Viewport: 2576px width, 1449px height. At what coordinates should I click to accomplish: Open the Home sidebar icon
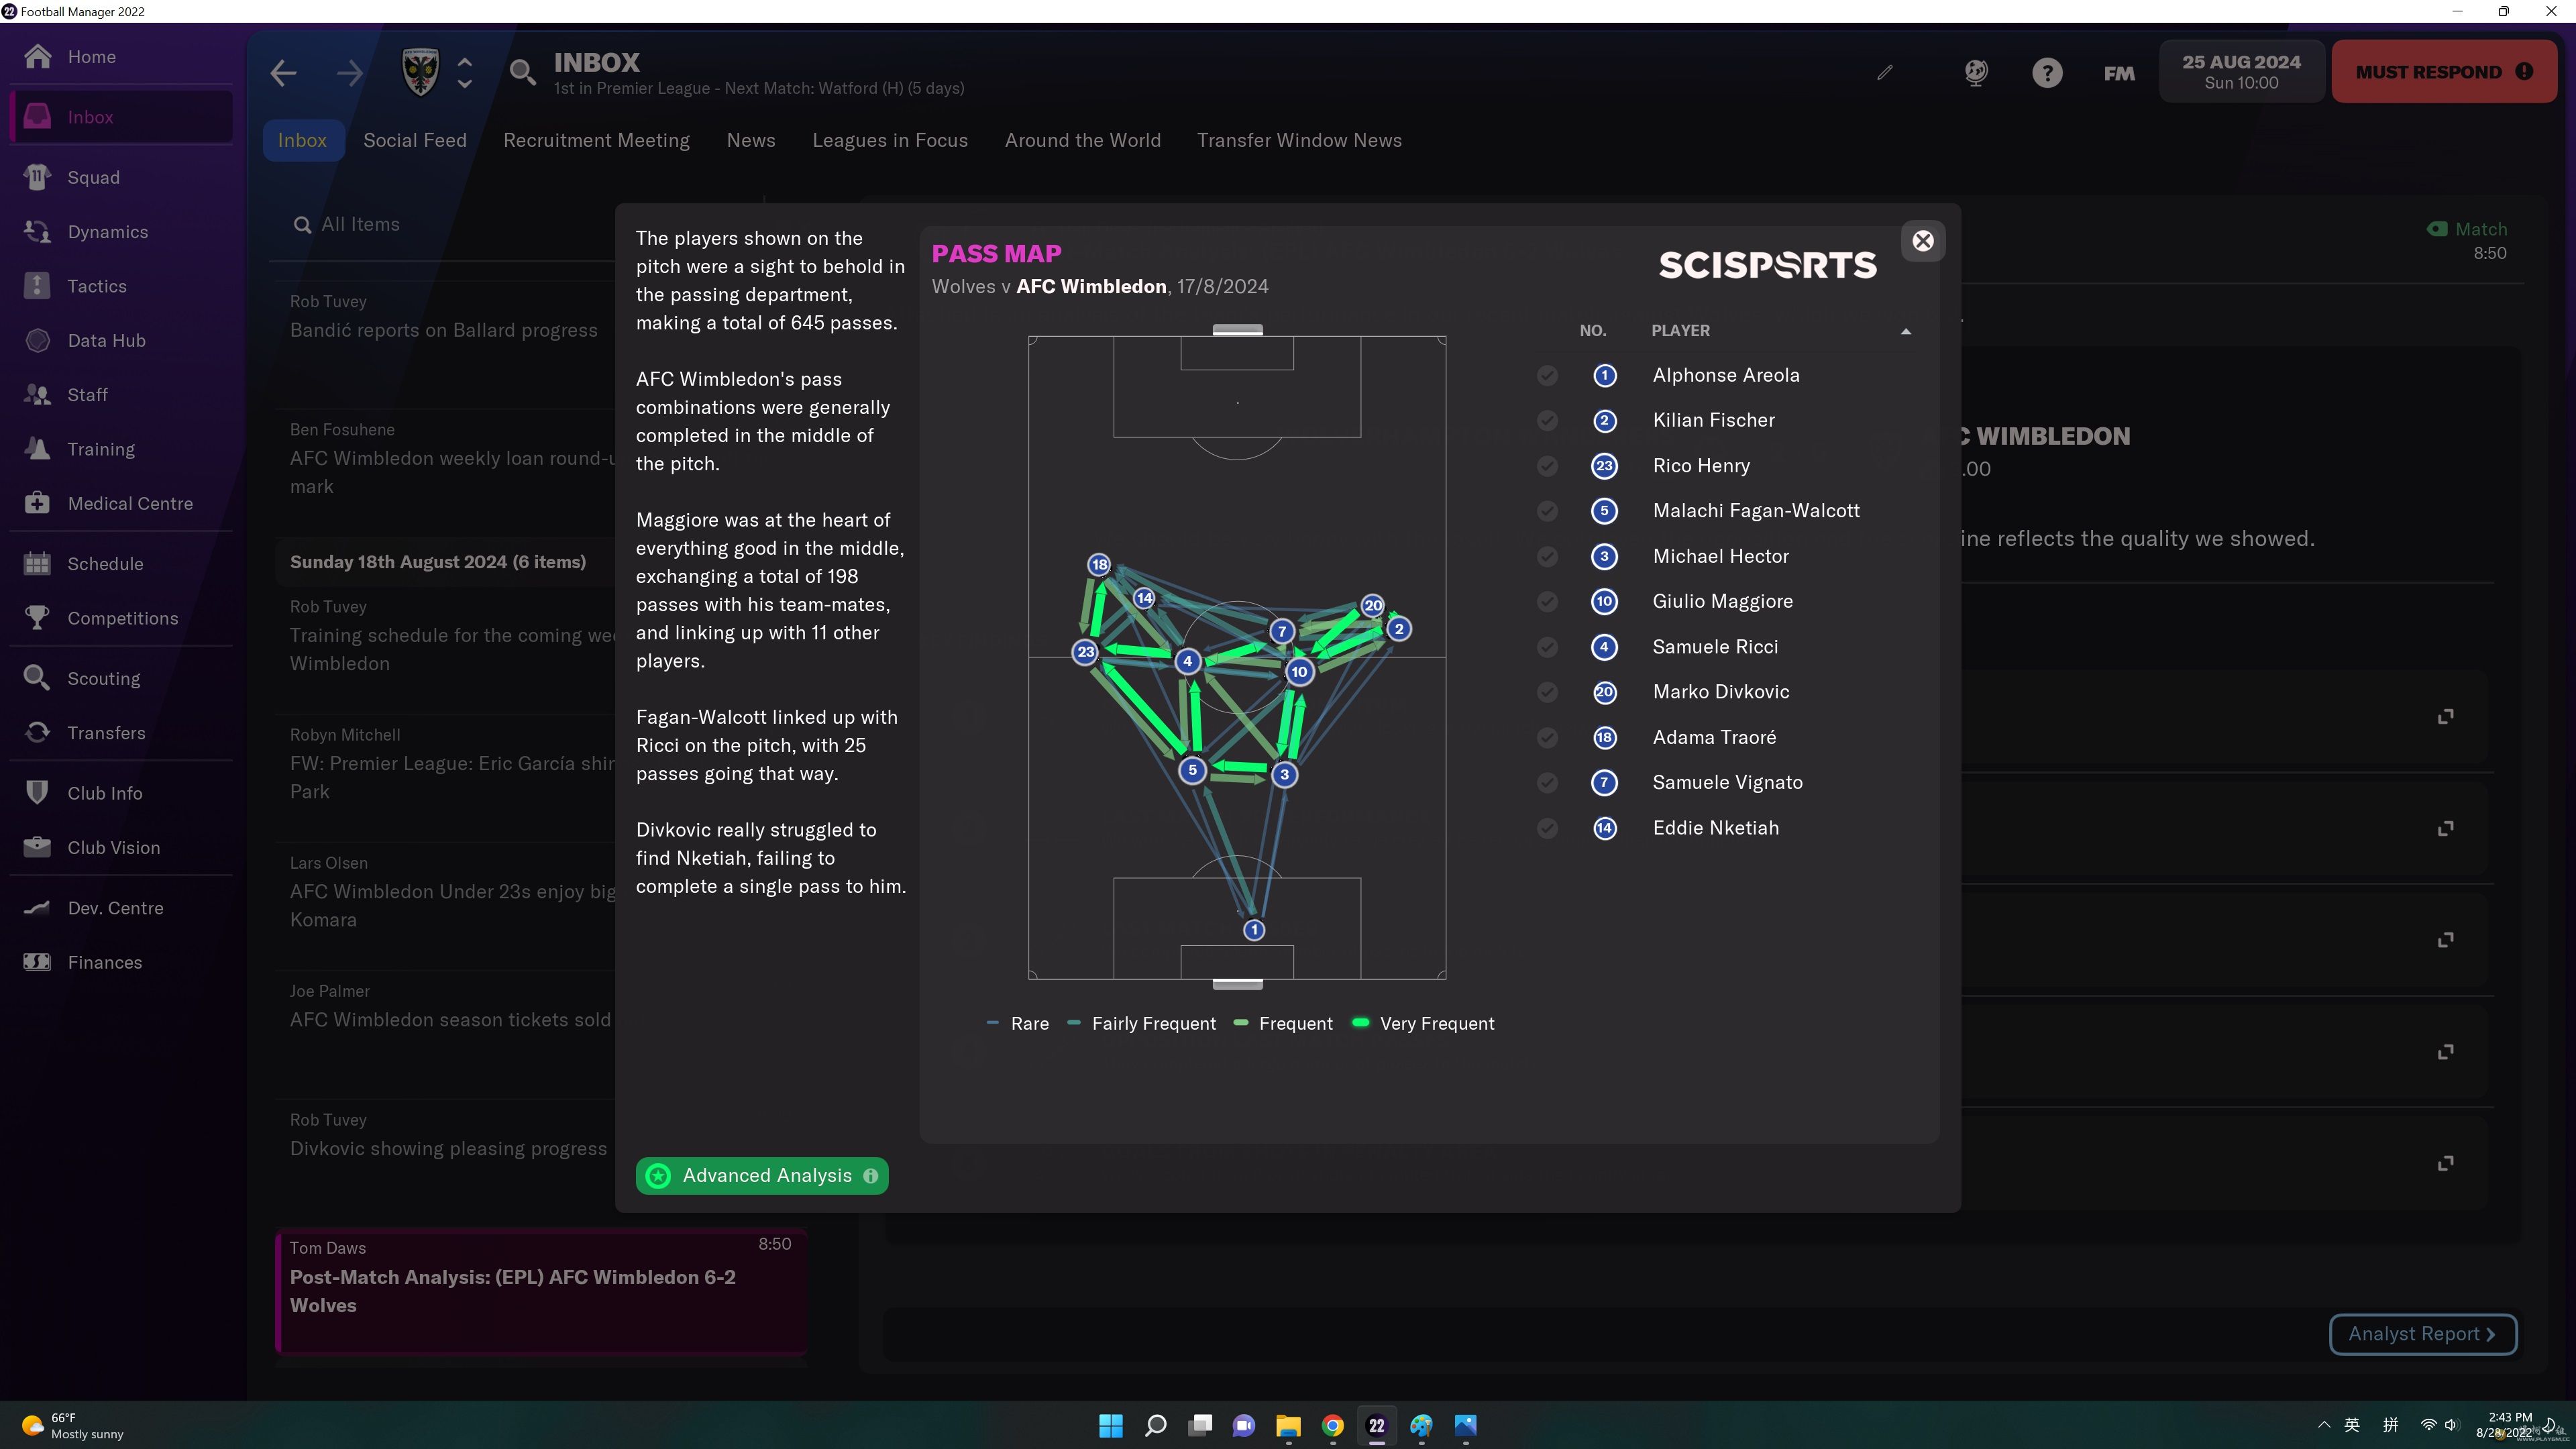(38, 57)
